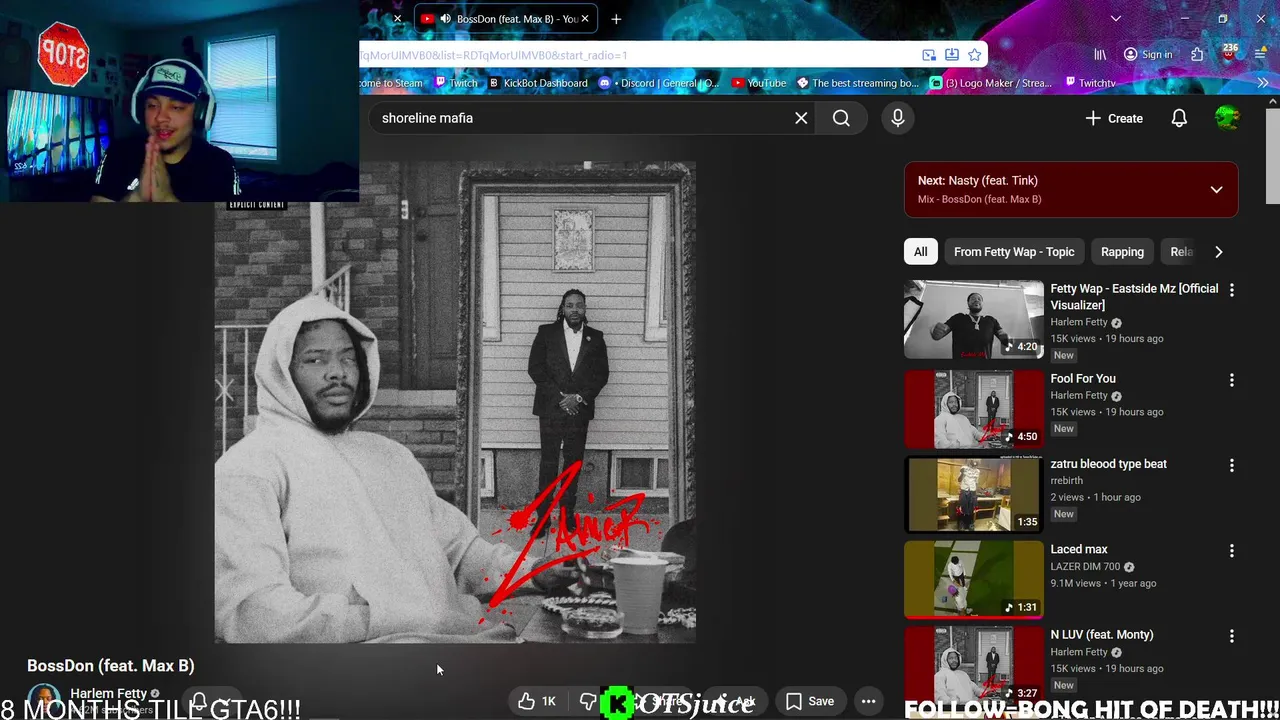Open zatru bleood type beat title
The height and width of the screenshot is (720, 1280).
pyautogui.click(x=1108, y=464)
